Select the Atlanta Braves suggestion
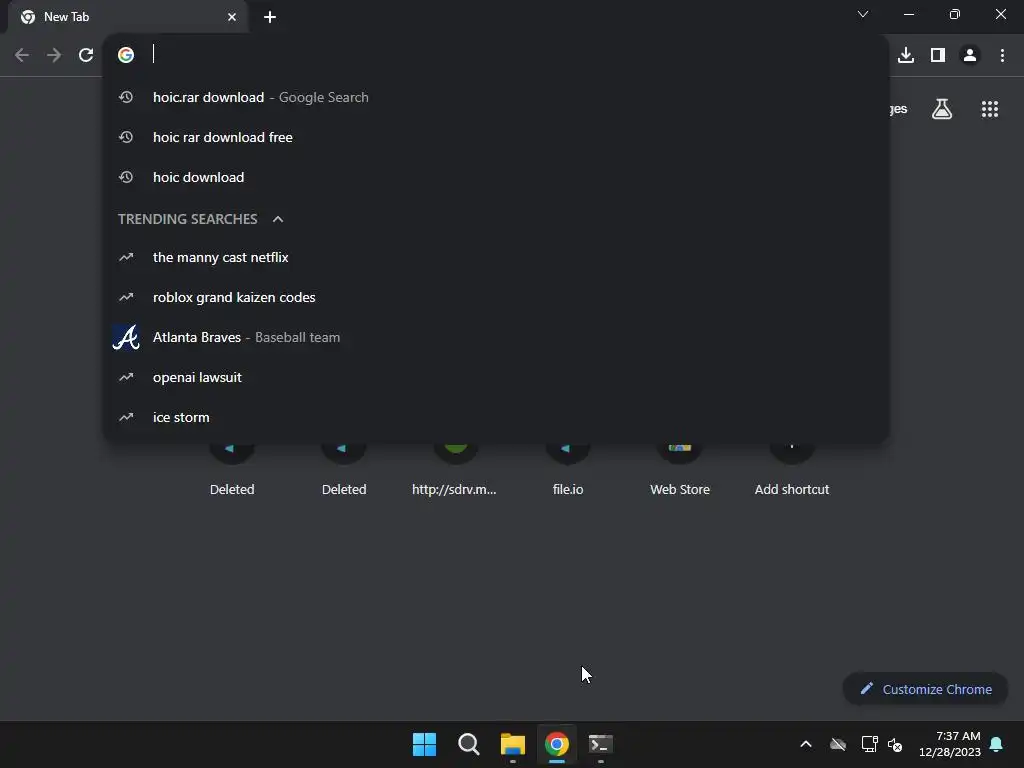The width and height of the screenshot is (1024, 768). (496, 337)
